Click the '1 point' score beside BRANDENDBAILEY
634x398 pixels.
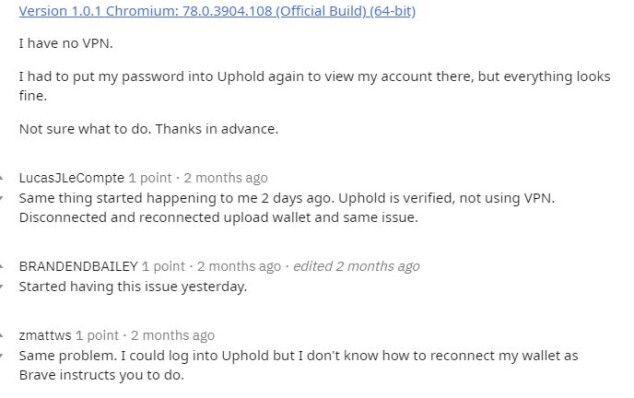(x=163, y=266)
